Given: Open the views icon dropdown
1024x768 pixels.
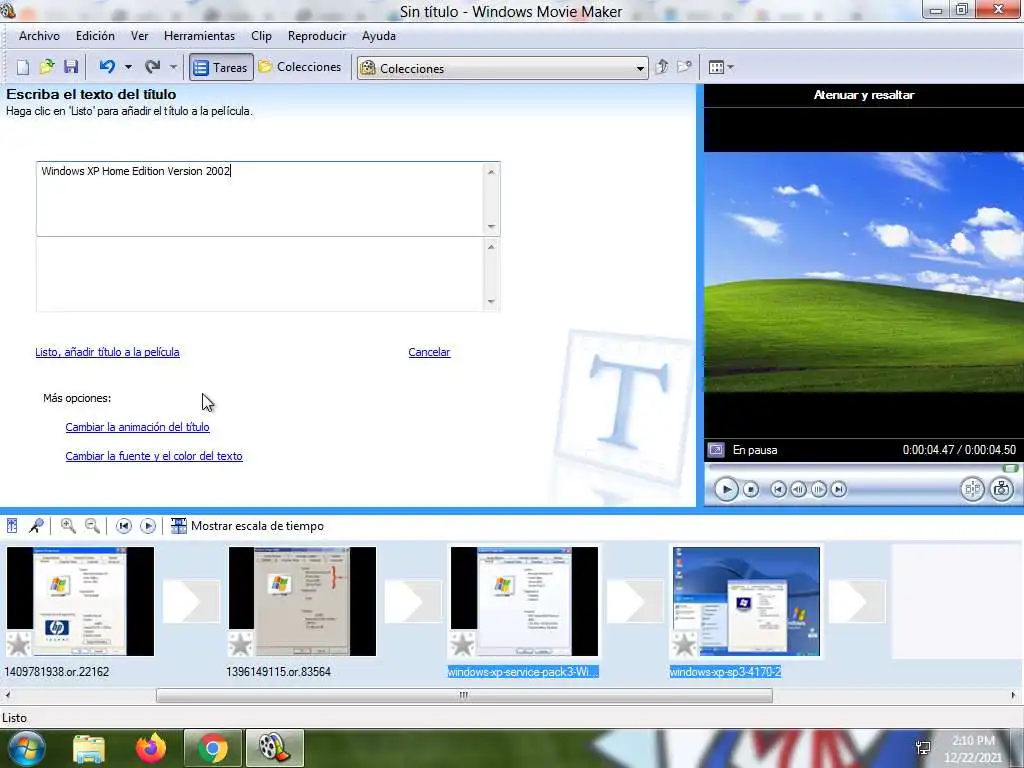Looking at the screenshot, I should (721, 67).
